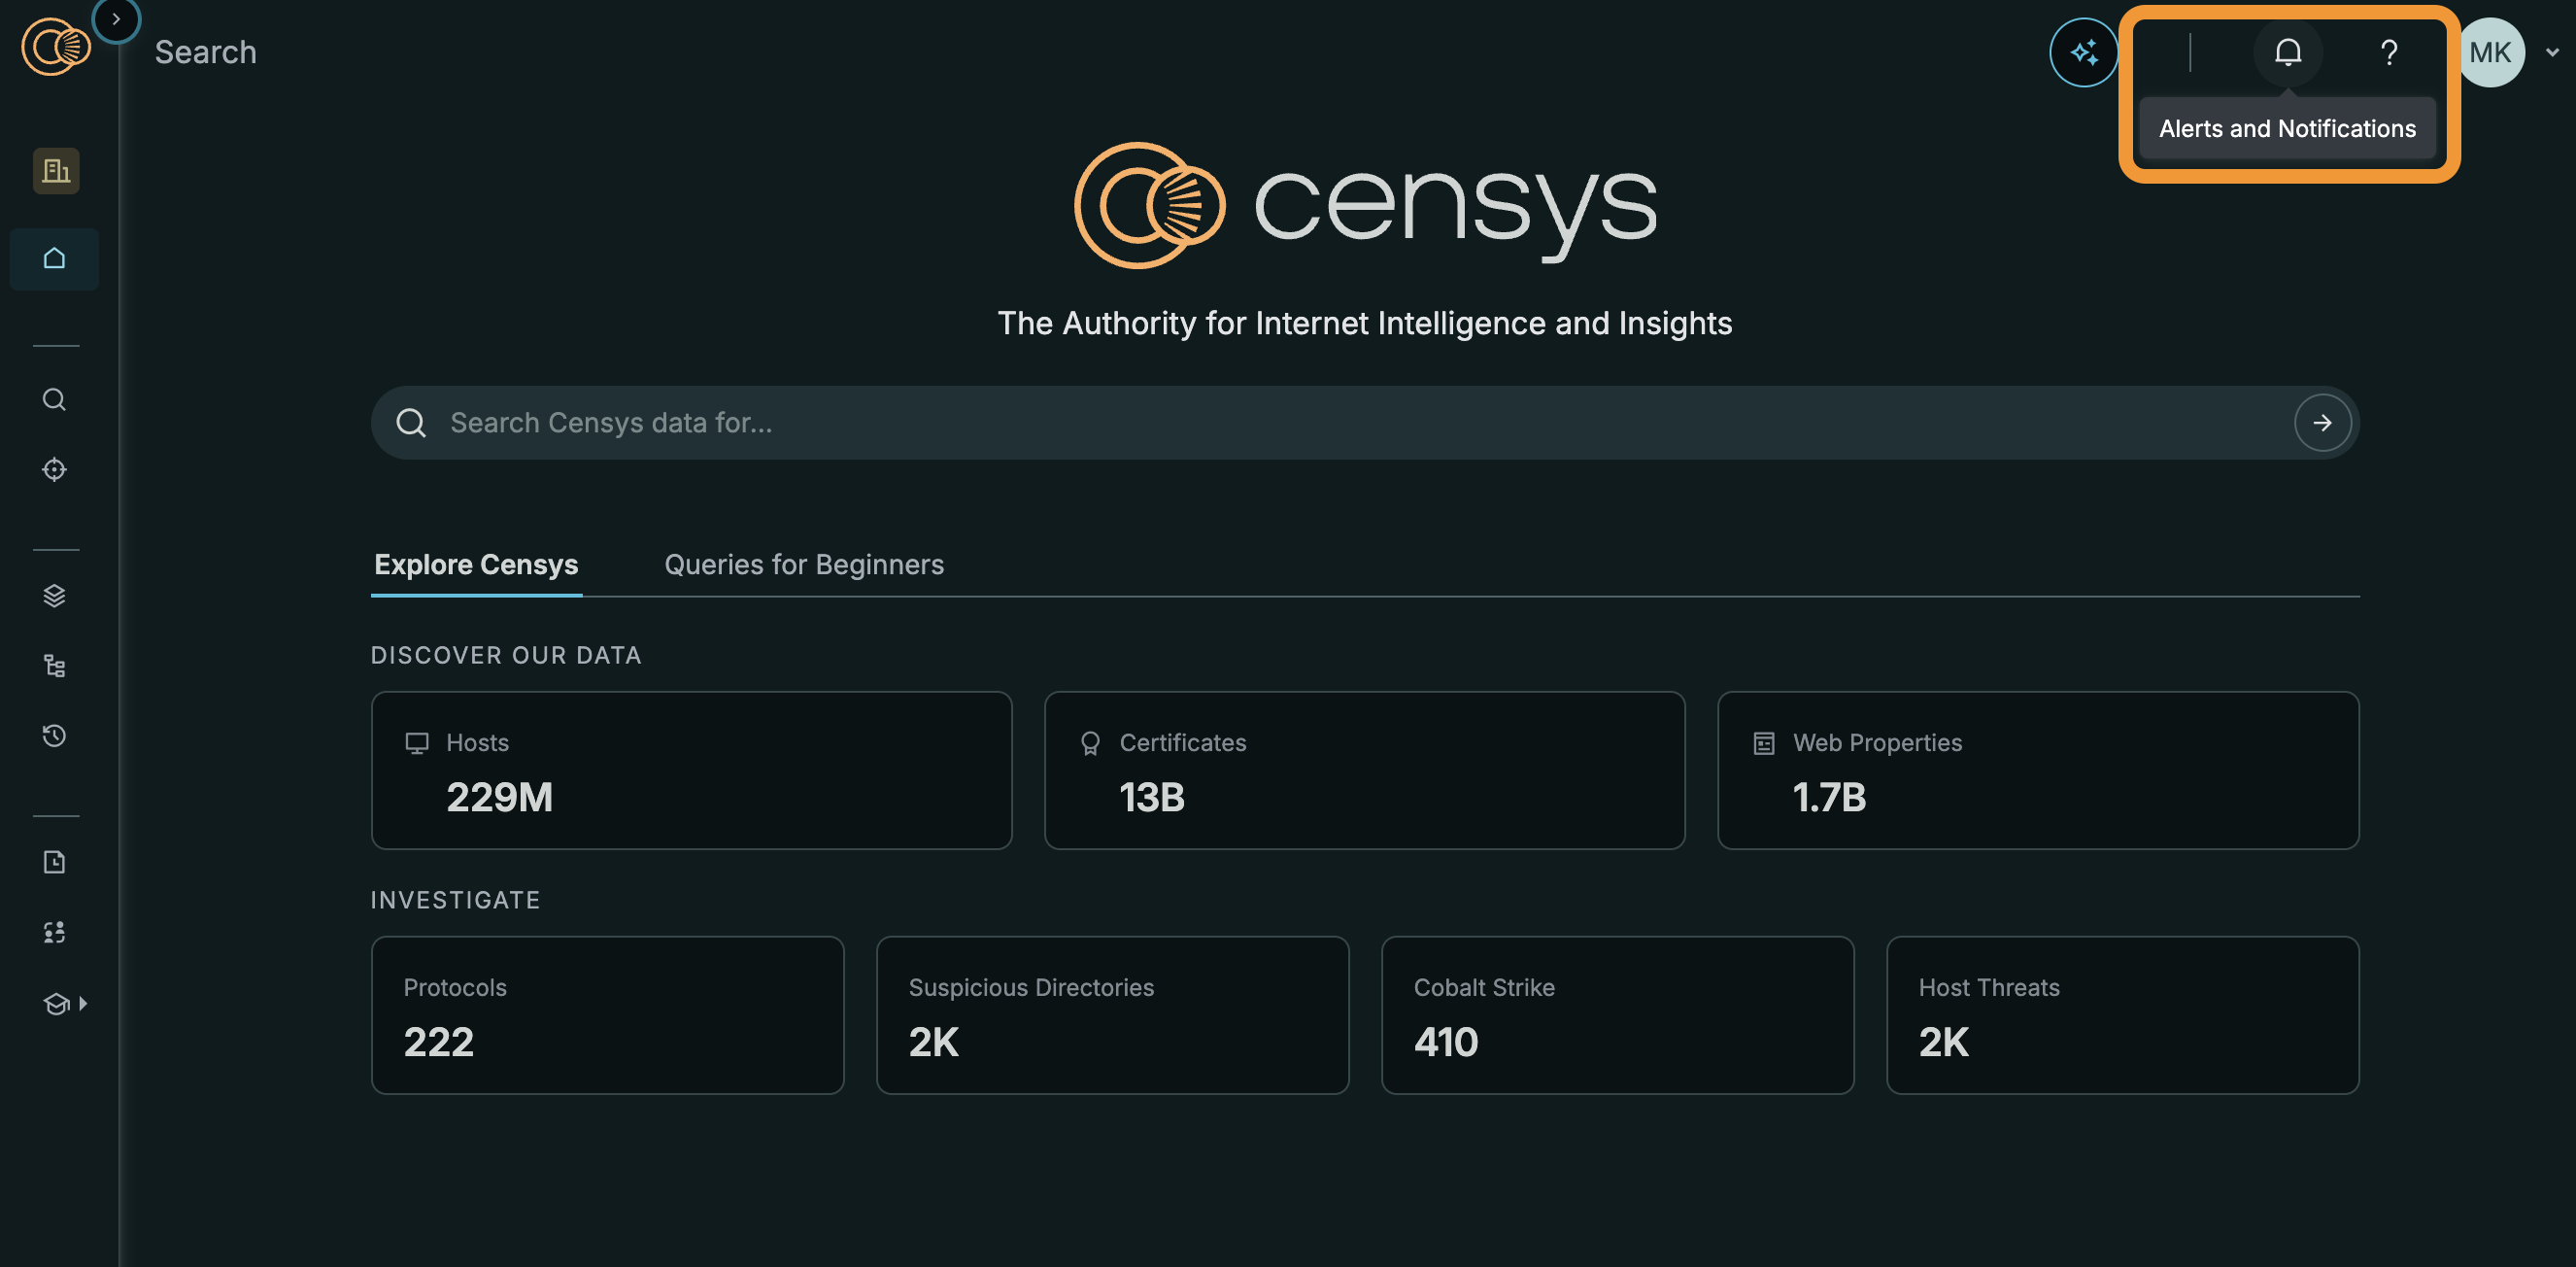Select the Home icon in sidebar
Screen dimensions: 2576x1267
[54, 259]
